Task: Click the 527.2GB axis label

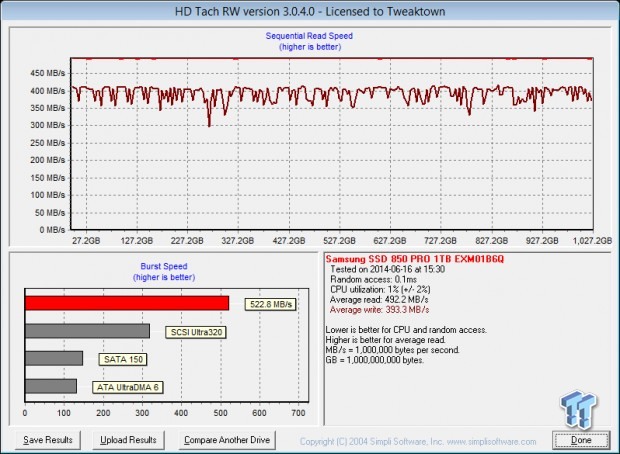Action: pos(339,240)
